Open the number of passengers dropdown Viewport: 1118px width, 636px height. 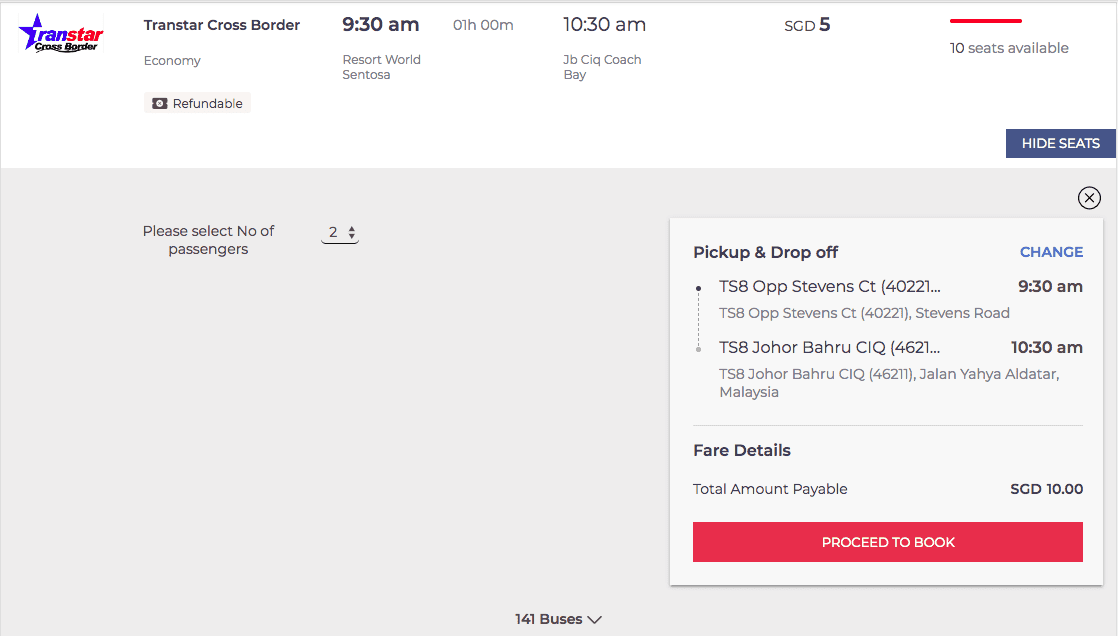point(340,232)
